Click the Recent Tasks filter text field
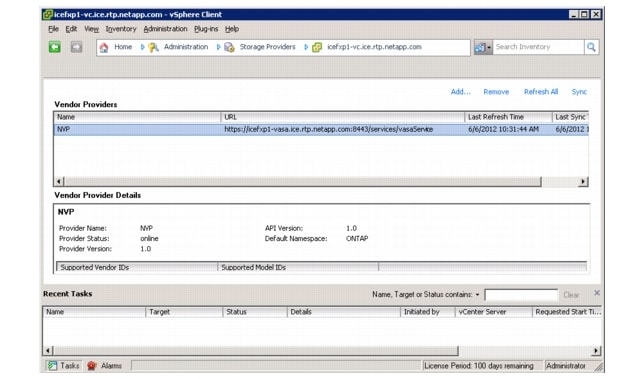The image size is (640, 379). 521,295
